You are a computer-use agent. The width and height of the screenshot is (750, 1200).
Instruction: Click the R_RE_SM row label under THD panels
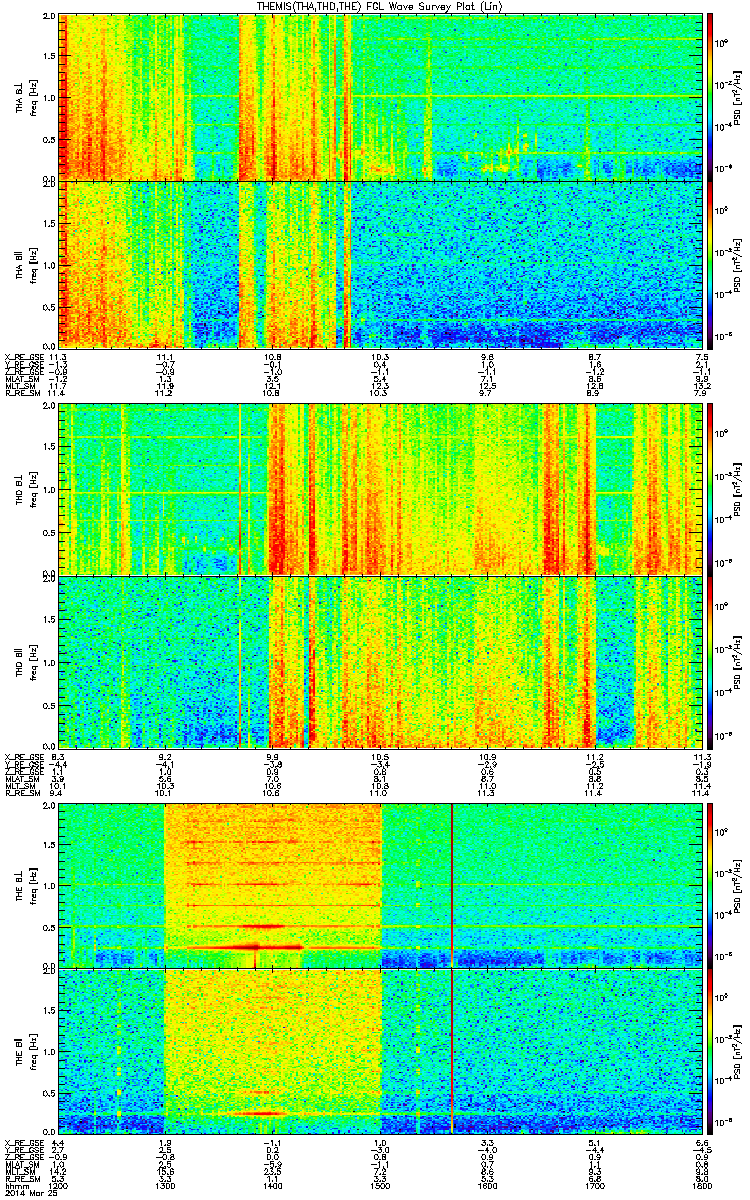pyautogui.click(x=21, y=793)
